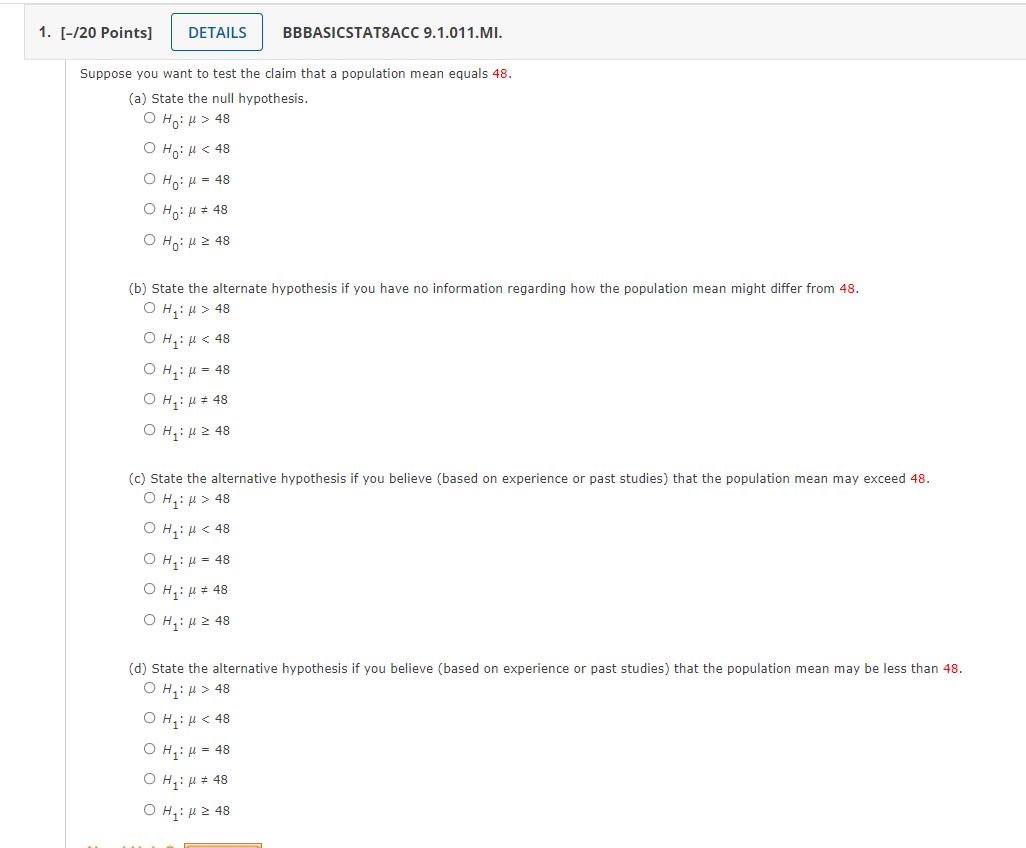Choose H₁: μ = 48 in part (d)
Screen dimensions: 1026x848
[148, 749]
